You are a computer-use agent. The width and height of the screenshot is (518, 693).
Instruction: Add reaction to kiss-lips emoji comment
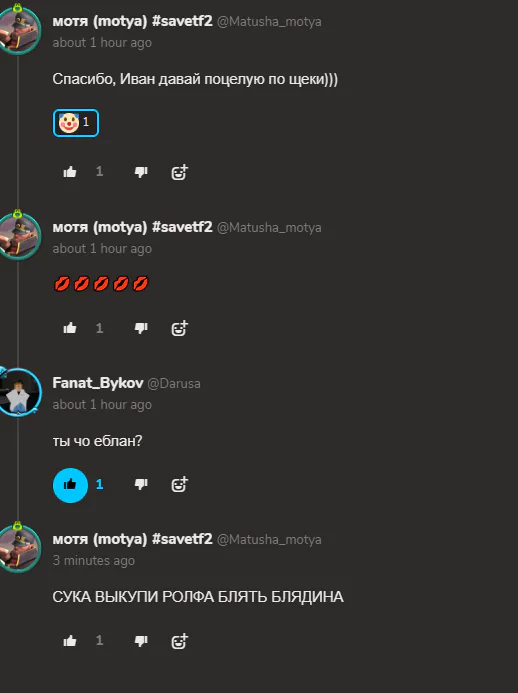pyautogui.click(x=179, y=328)
